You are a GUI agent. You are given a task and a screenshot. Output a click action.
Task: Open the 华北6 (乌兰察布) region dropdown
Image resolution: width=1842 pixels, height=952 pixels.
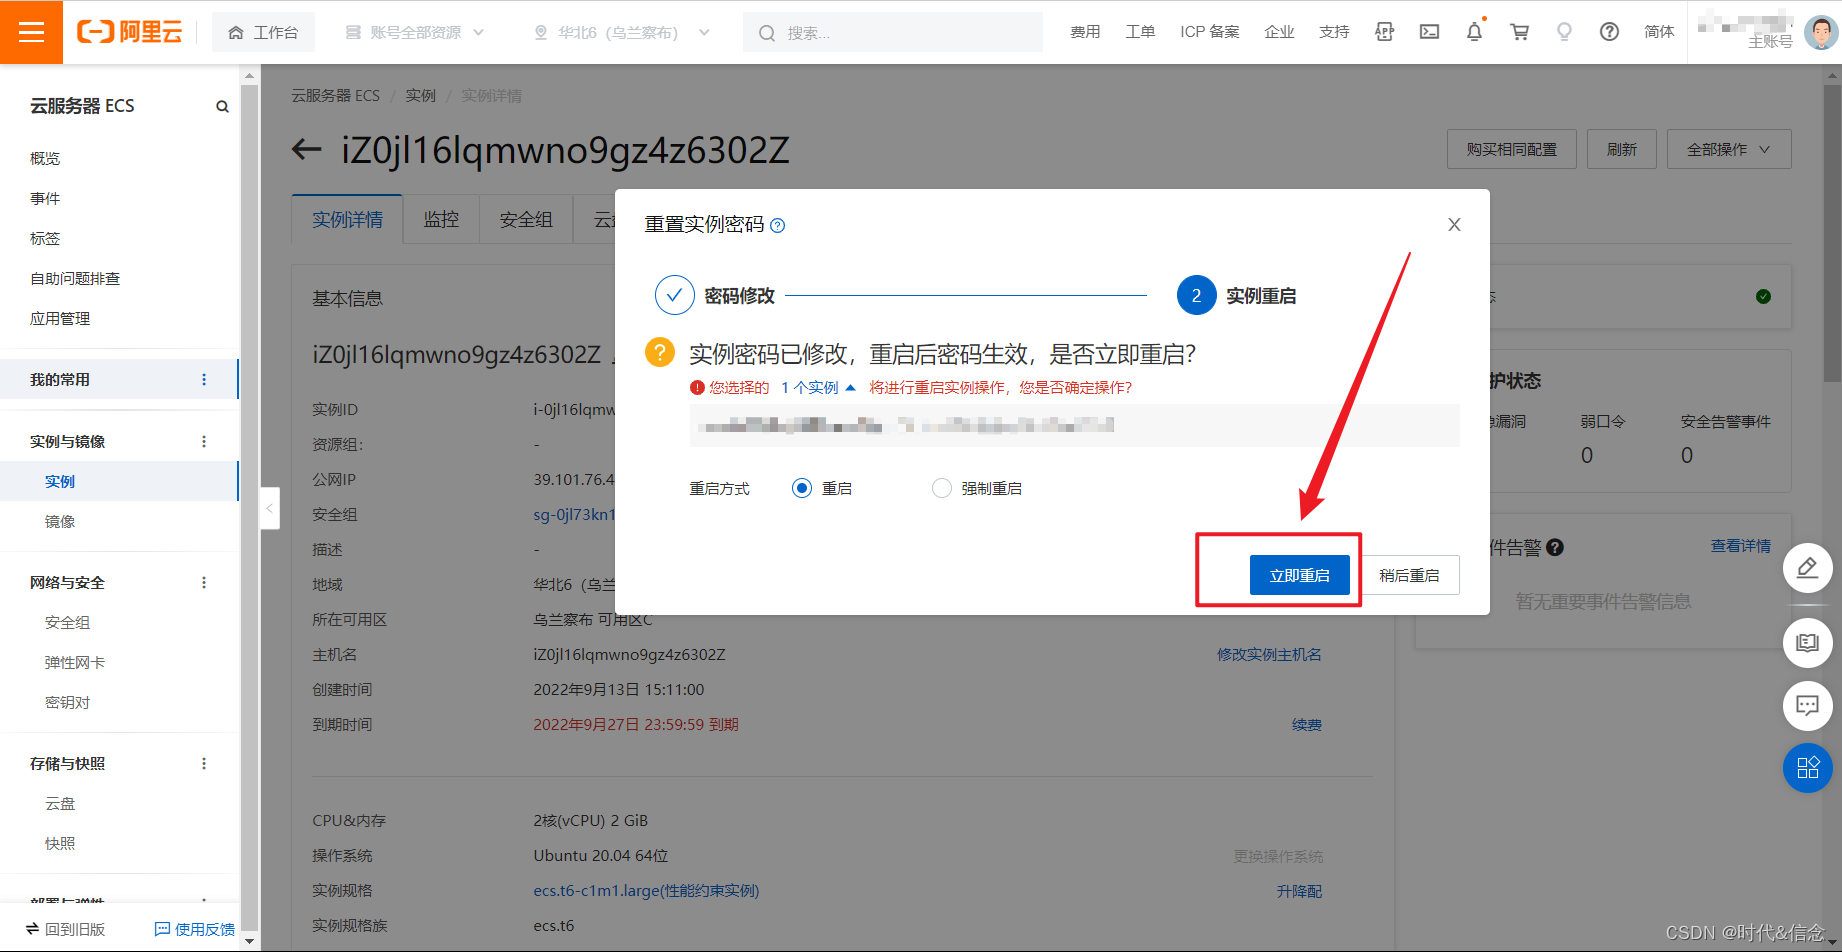point(622,32)
